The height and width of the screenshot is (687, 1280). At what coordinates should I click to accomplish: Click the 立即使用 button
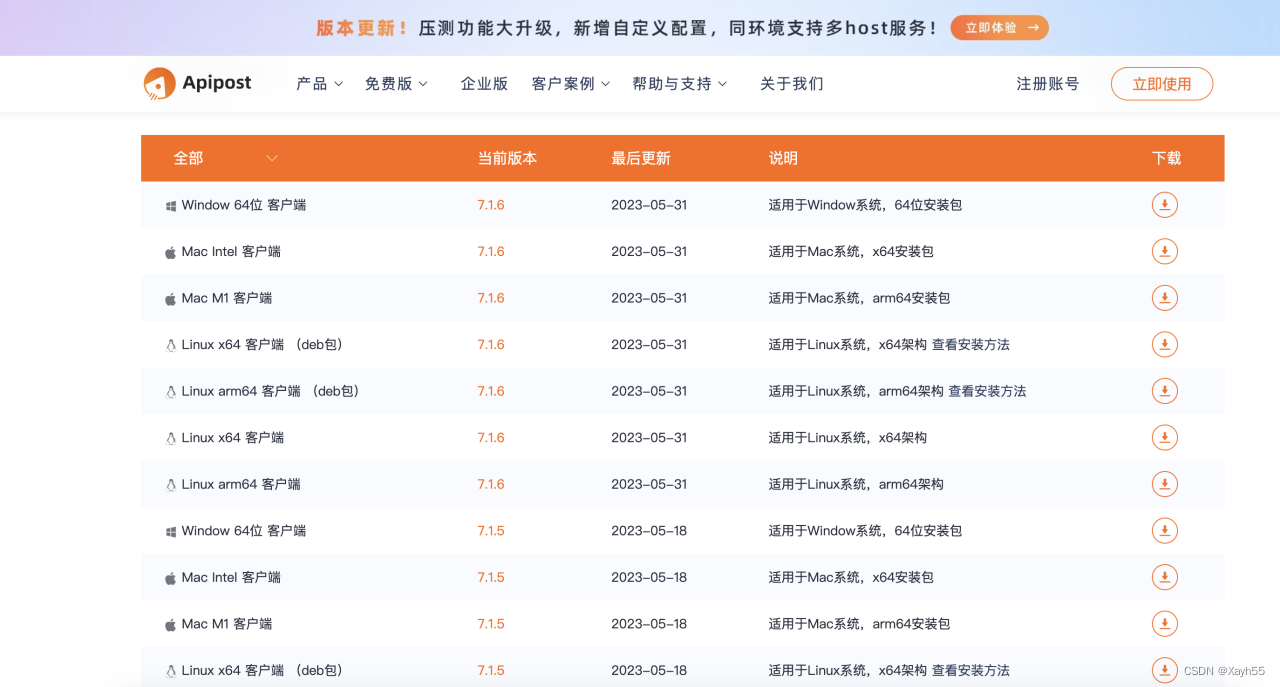click(1162, 84)
